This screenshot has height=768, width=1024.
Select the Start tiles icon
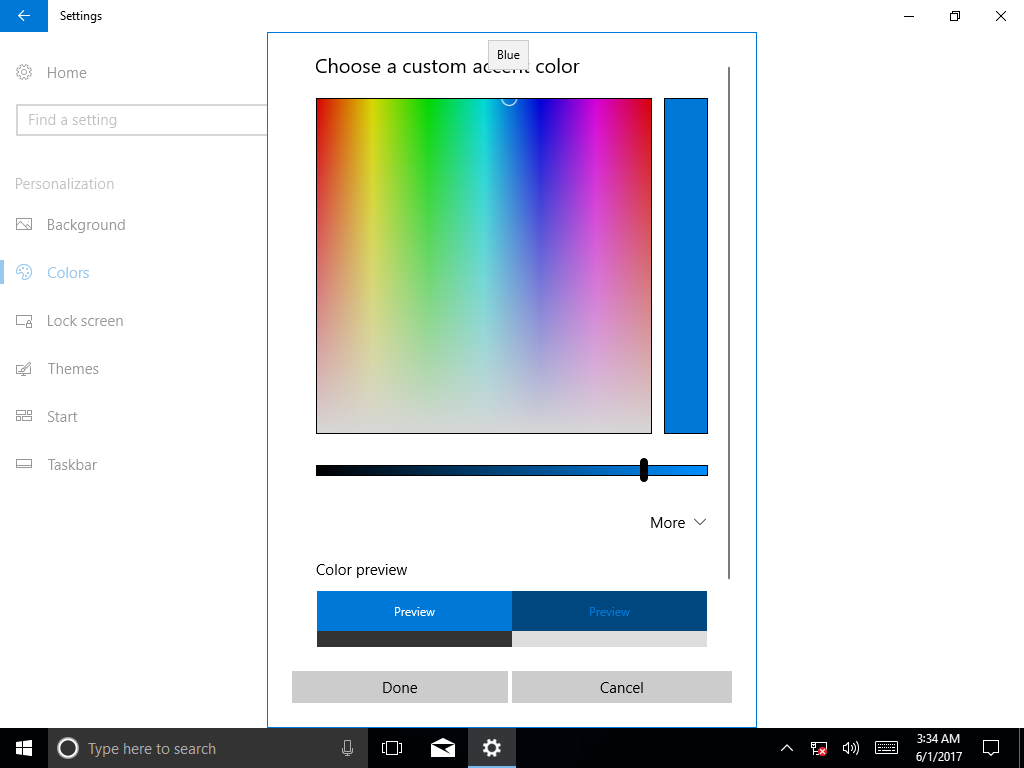(x=24, y=417)
